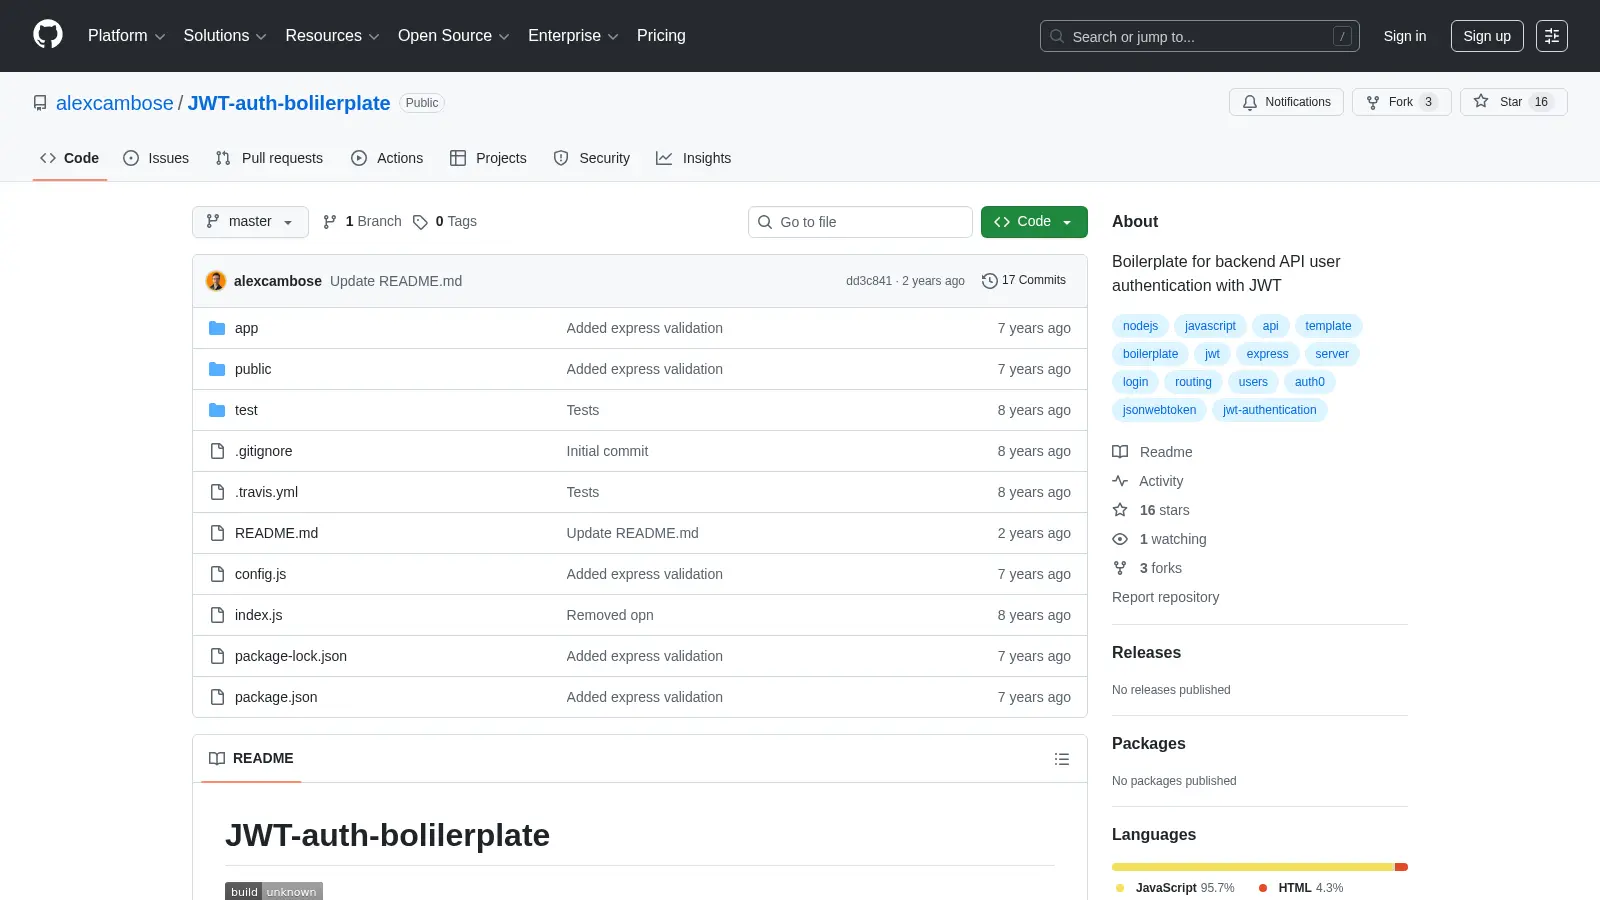
Task: Open the master branch dropdown
Action: (x=250, y=222)
